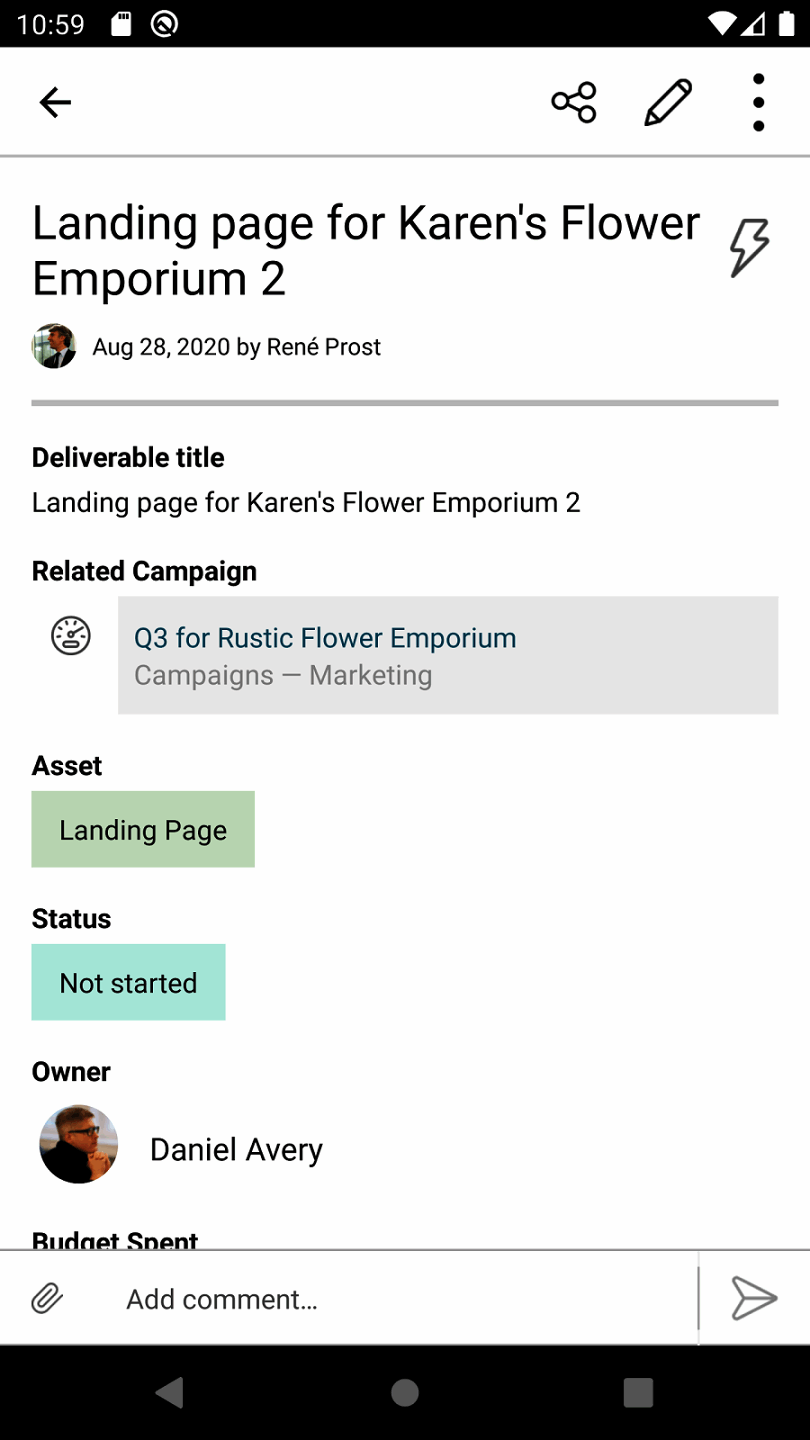The image size is (810, 1440).
Task: Tap René Prost's small avatar
Action: 54,347
